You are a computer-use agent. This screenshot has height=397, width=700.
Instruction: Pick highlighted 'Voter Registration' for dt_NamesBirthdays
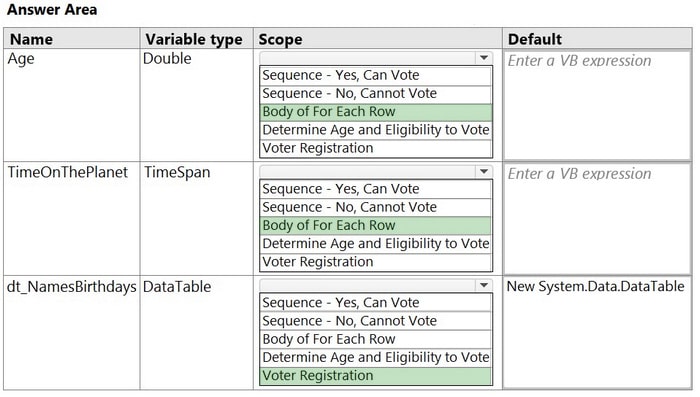pyautogui.click(x=376, y=376)
